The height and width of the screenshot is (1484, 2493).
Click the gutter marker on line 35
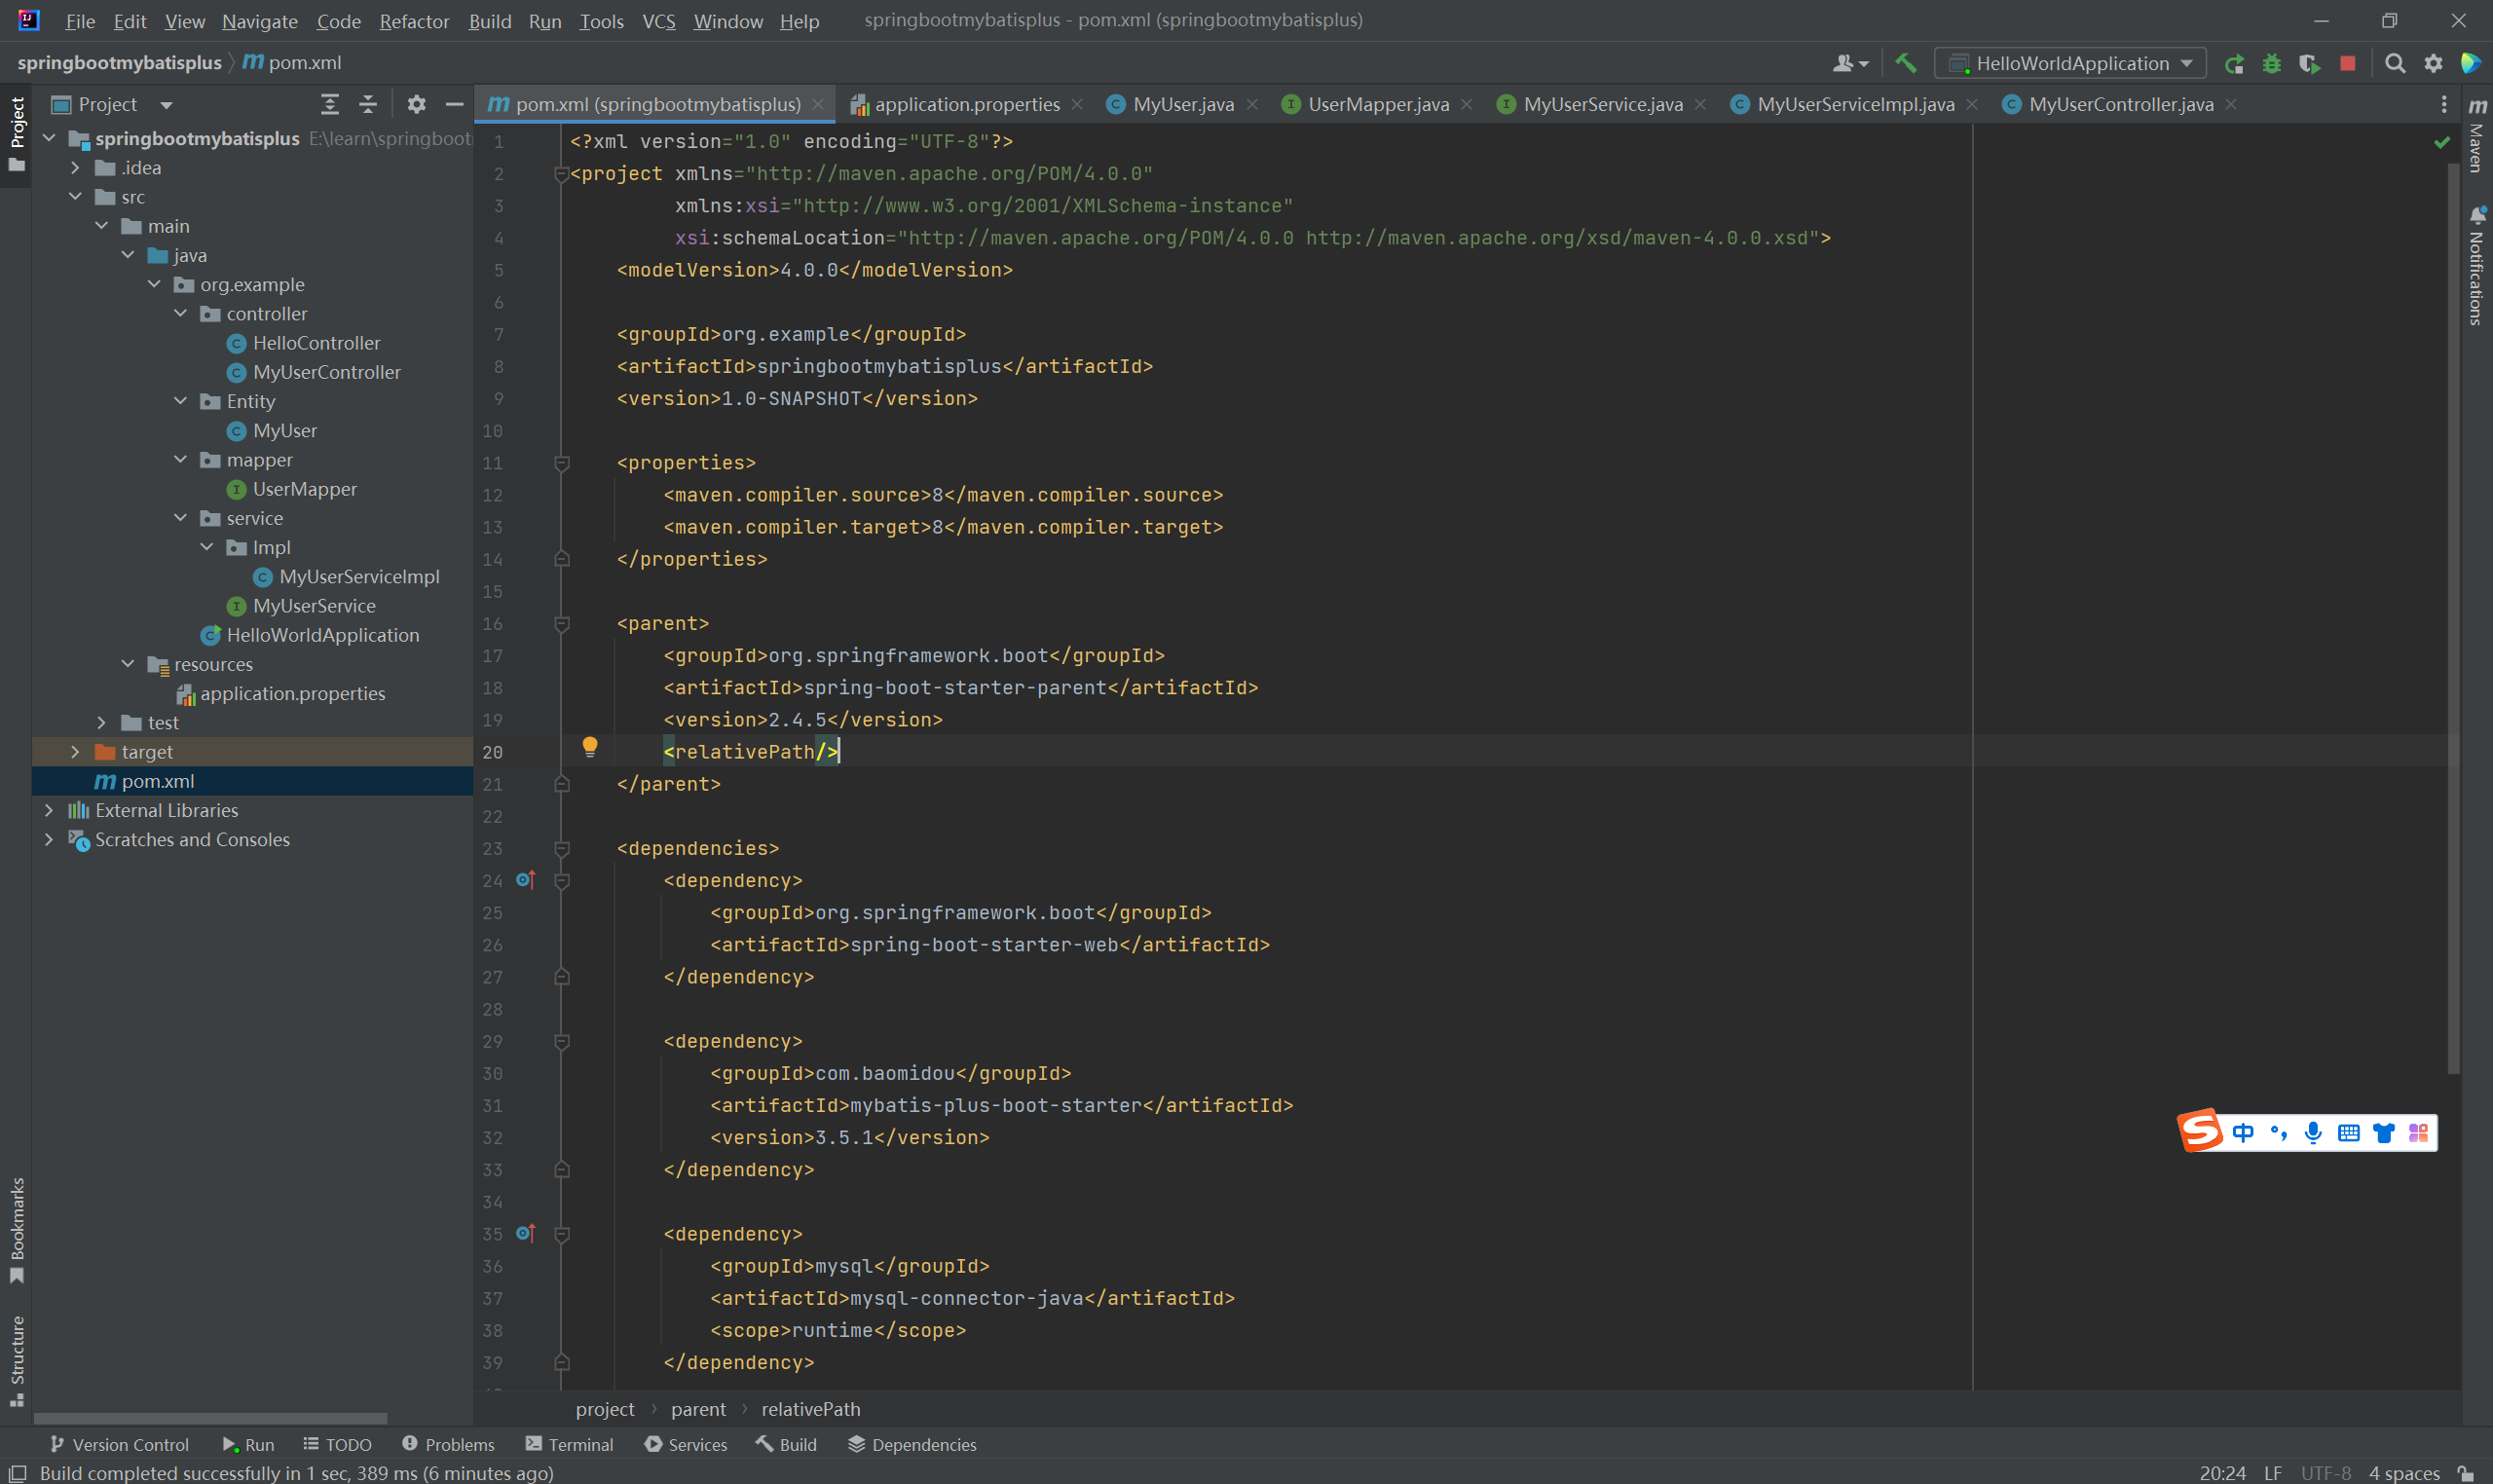(x=526, y=1233)
